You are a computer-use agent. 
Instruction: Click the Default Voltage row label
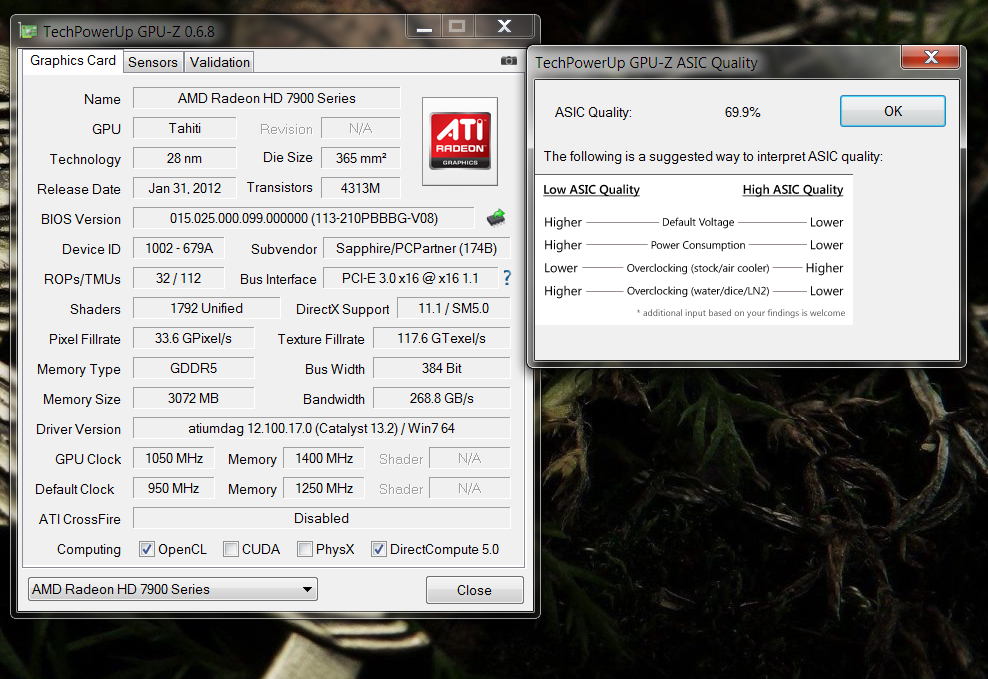(x=698, y=222)
